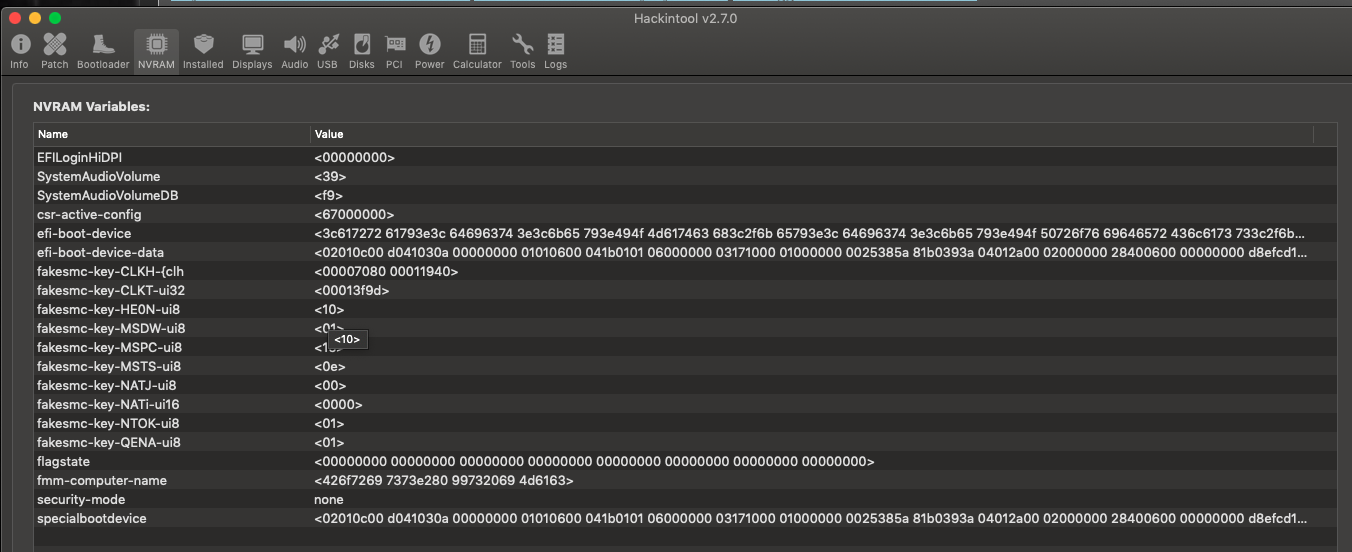This screenshot has height=552, width=1352.
Task: Select the fakesmc-key-MSTS-ui8 row
Action: pyautogui.click(x=685, y=367)
